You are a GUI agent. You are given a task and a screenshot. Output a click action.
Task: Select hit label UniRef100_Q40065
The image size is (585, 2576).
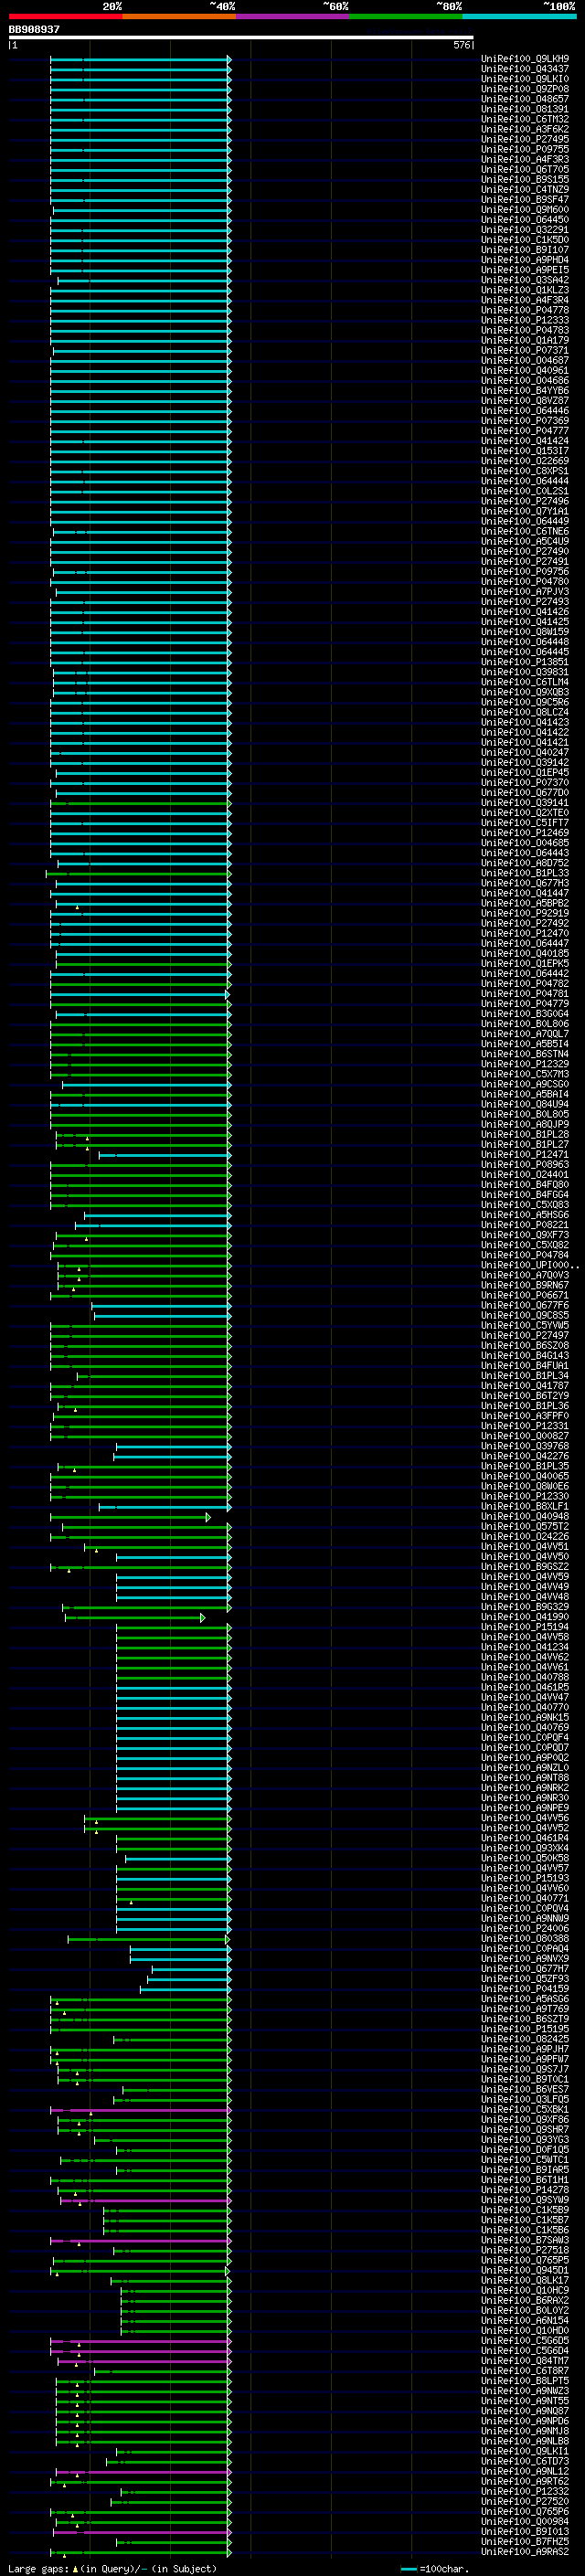point(525,1476)
